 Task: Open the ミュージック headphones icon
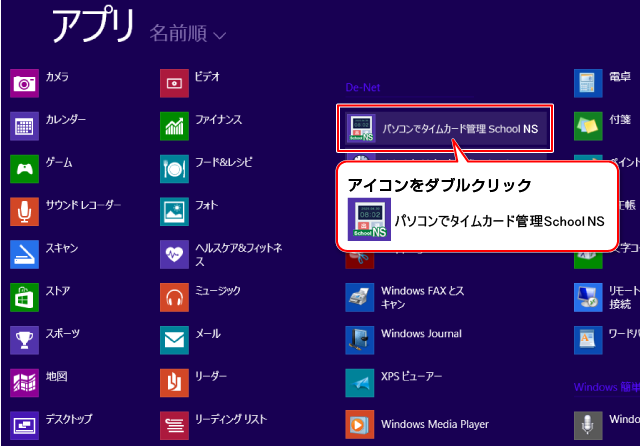point(174,297)
